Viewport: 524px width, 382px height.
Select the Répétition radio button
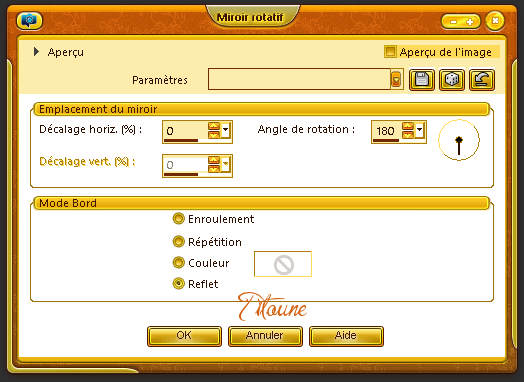click(178, 241)
